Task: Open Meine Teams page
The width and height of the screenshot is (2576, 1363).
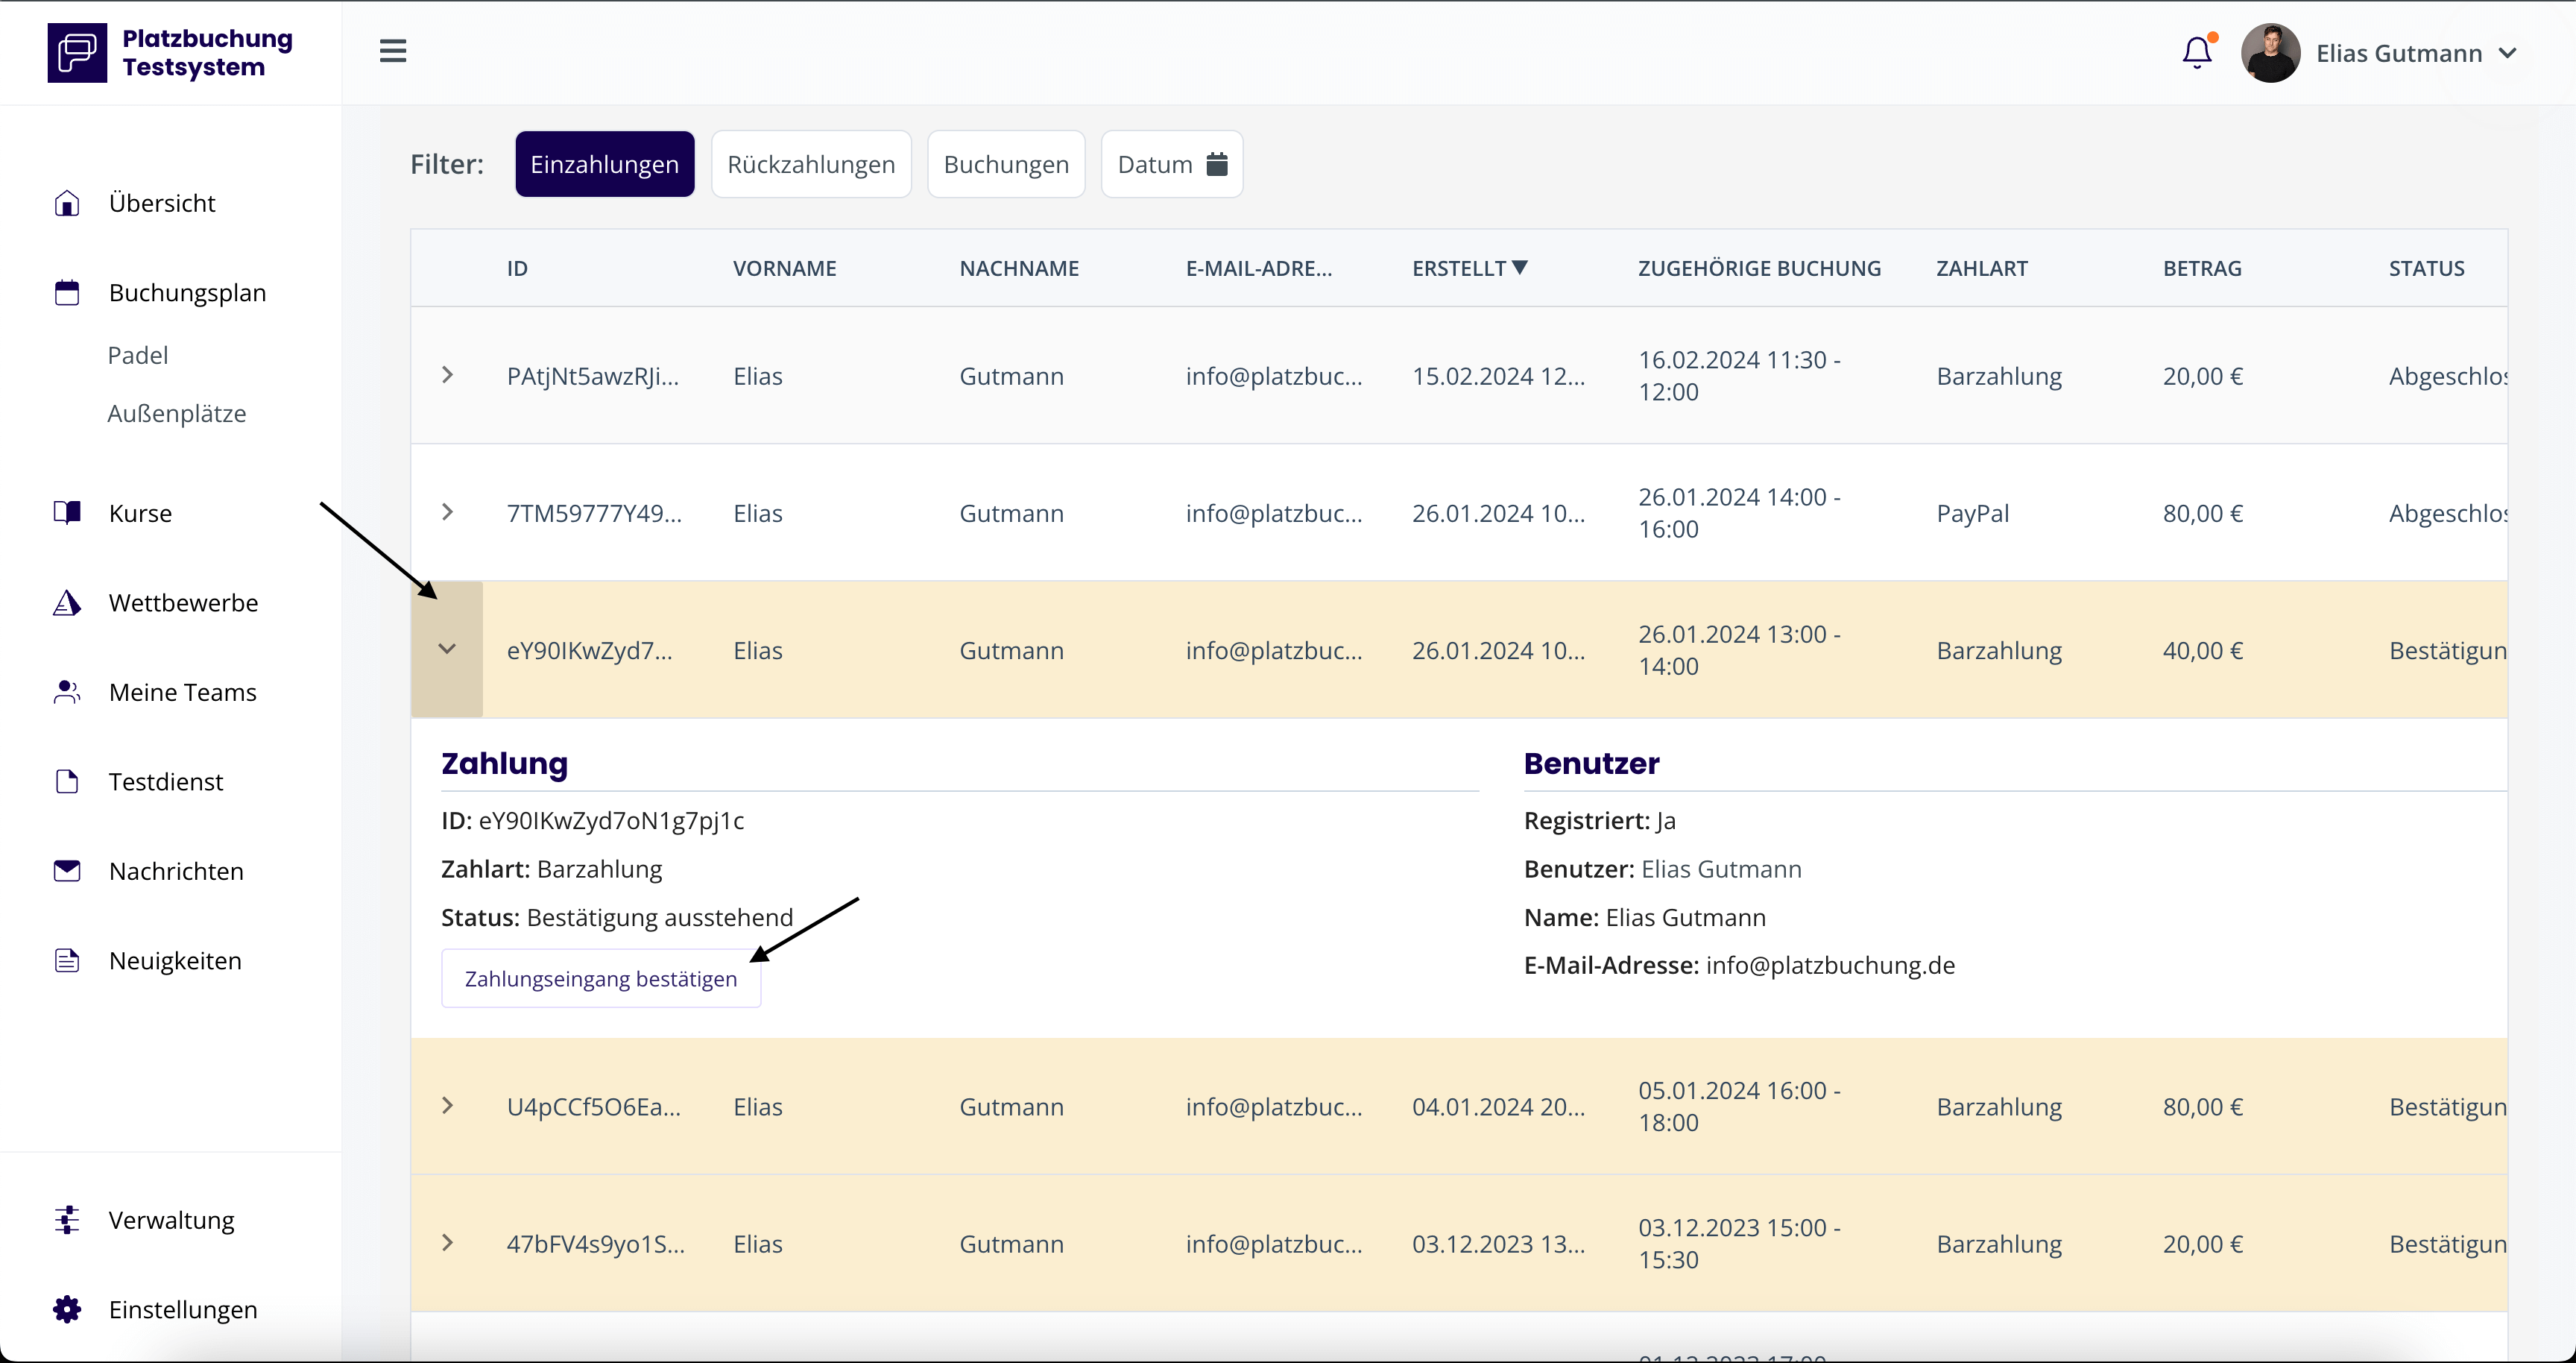Action: click(x=183, y=692)
